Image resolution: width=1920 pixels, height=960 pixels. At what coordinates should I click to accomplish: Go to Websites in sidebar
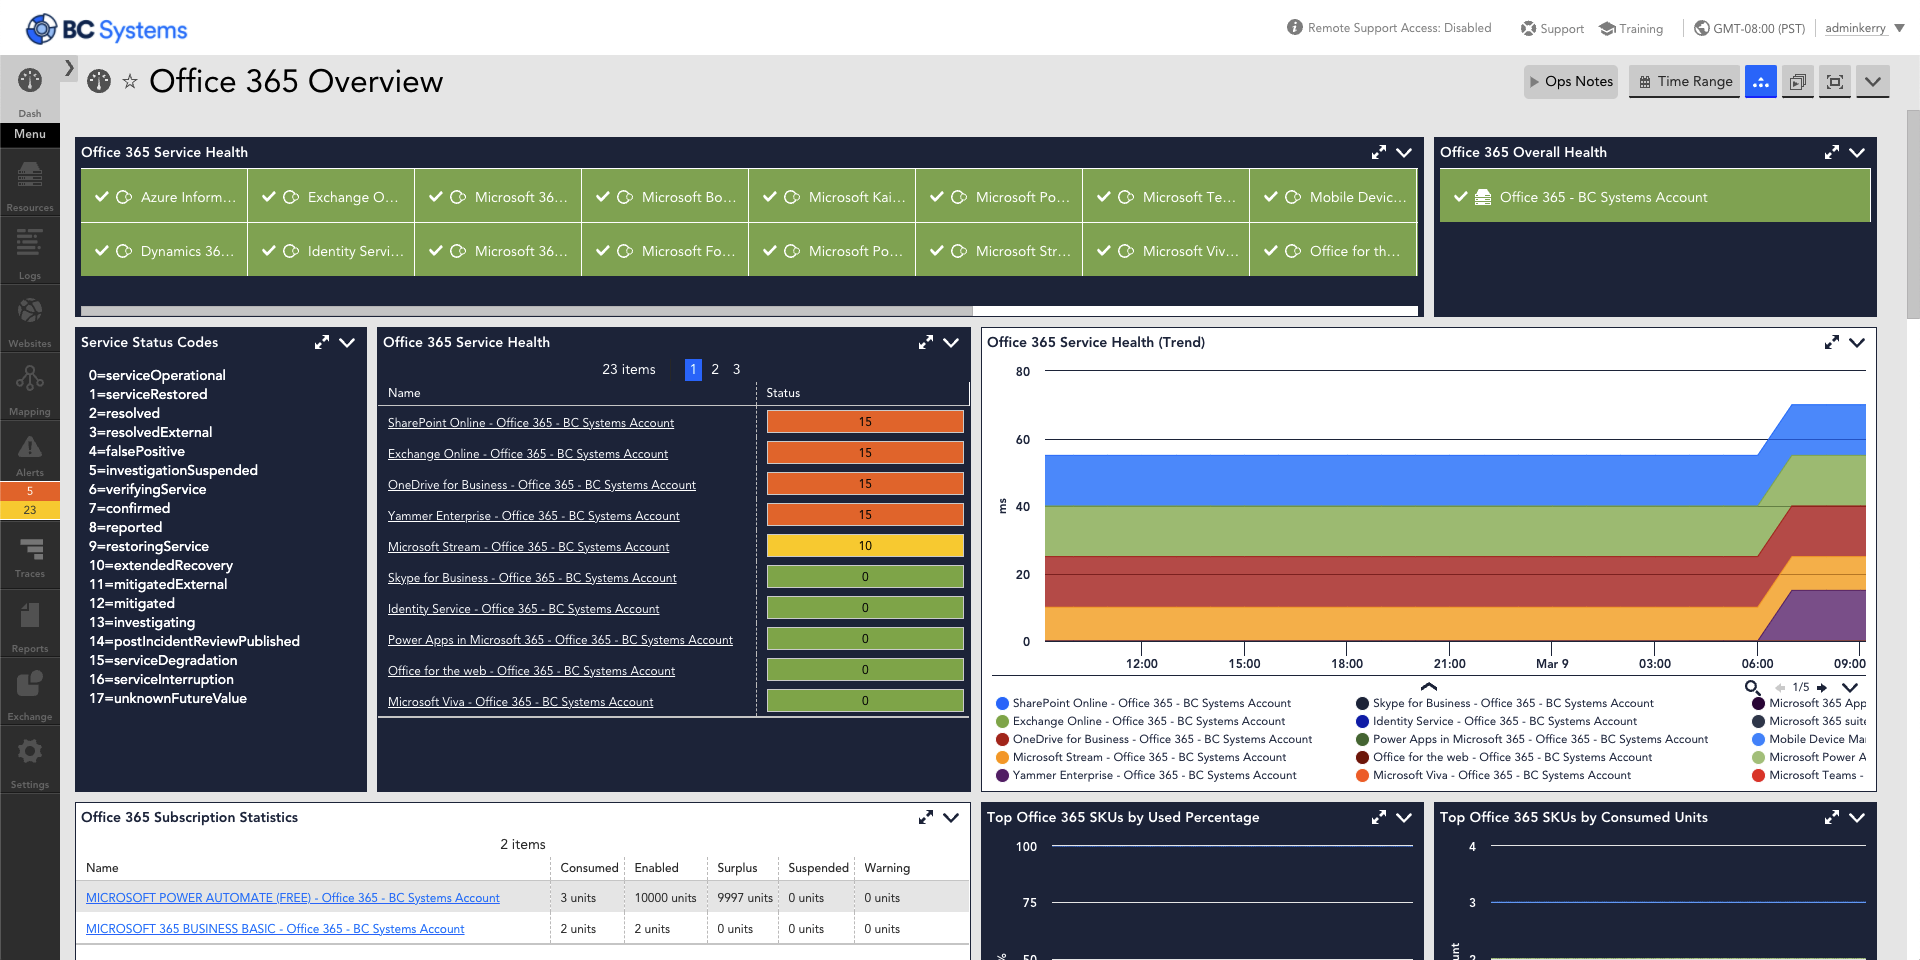[30, 320]
